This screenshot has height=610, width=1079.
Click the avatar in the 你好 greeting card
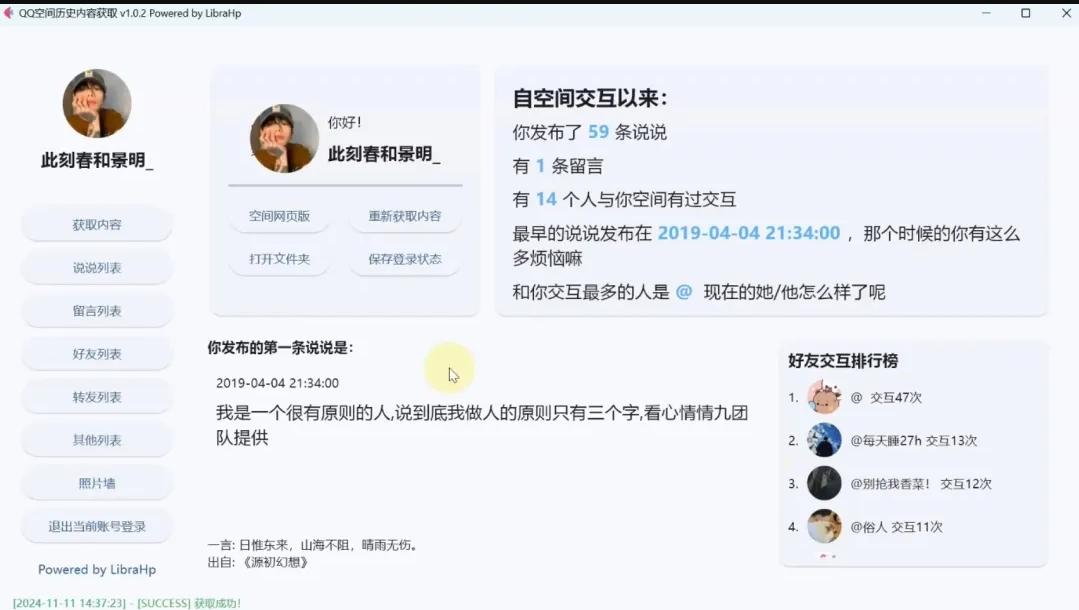tap(284, 138)
